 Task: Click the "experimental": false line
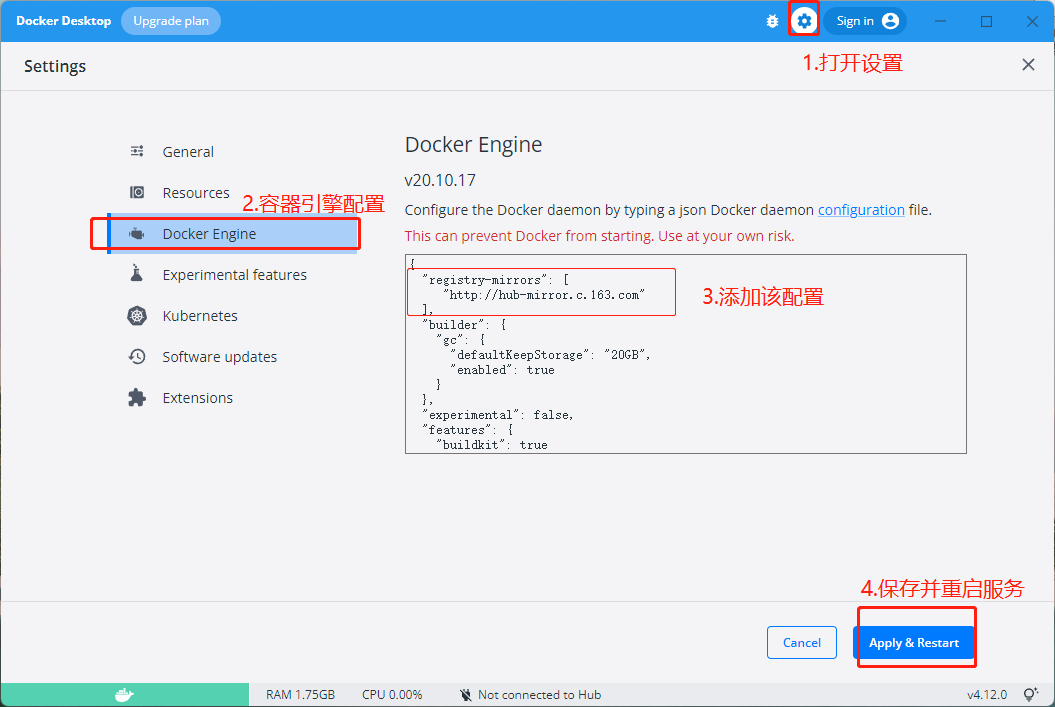pos(497,414)
